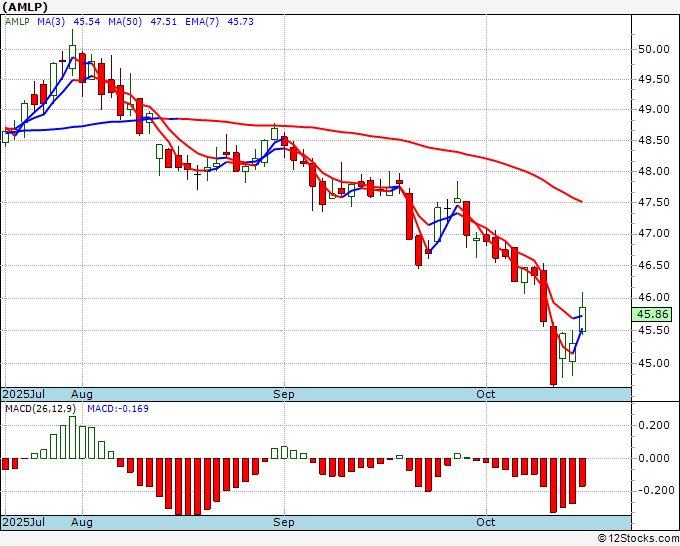Click the 0.200 MACD axis label
The width and height of the screenshot is (680, 546).
tap(654, 425)
